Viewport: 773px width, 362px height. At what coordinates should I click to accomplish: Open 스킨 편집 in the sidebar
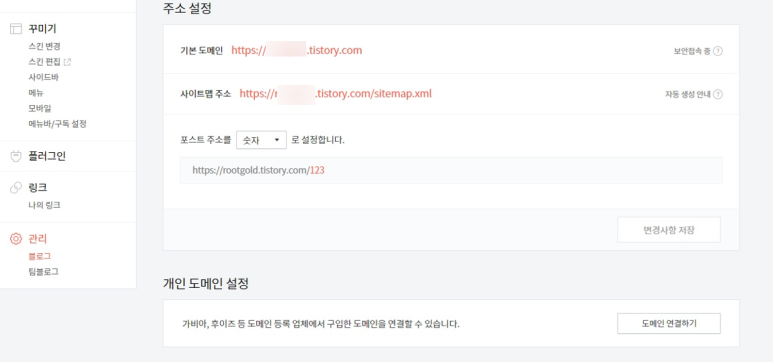[44, 62]
